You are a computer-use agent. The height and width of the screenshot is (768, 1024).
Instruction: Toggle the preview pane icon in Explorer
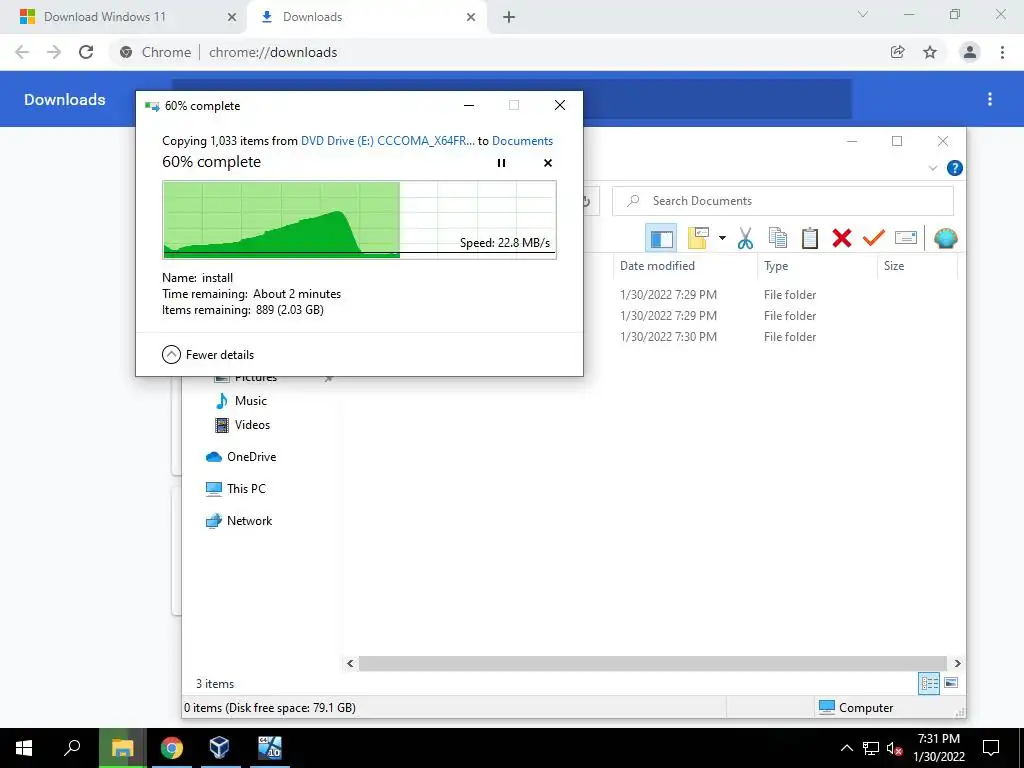click(661, 238)
